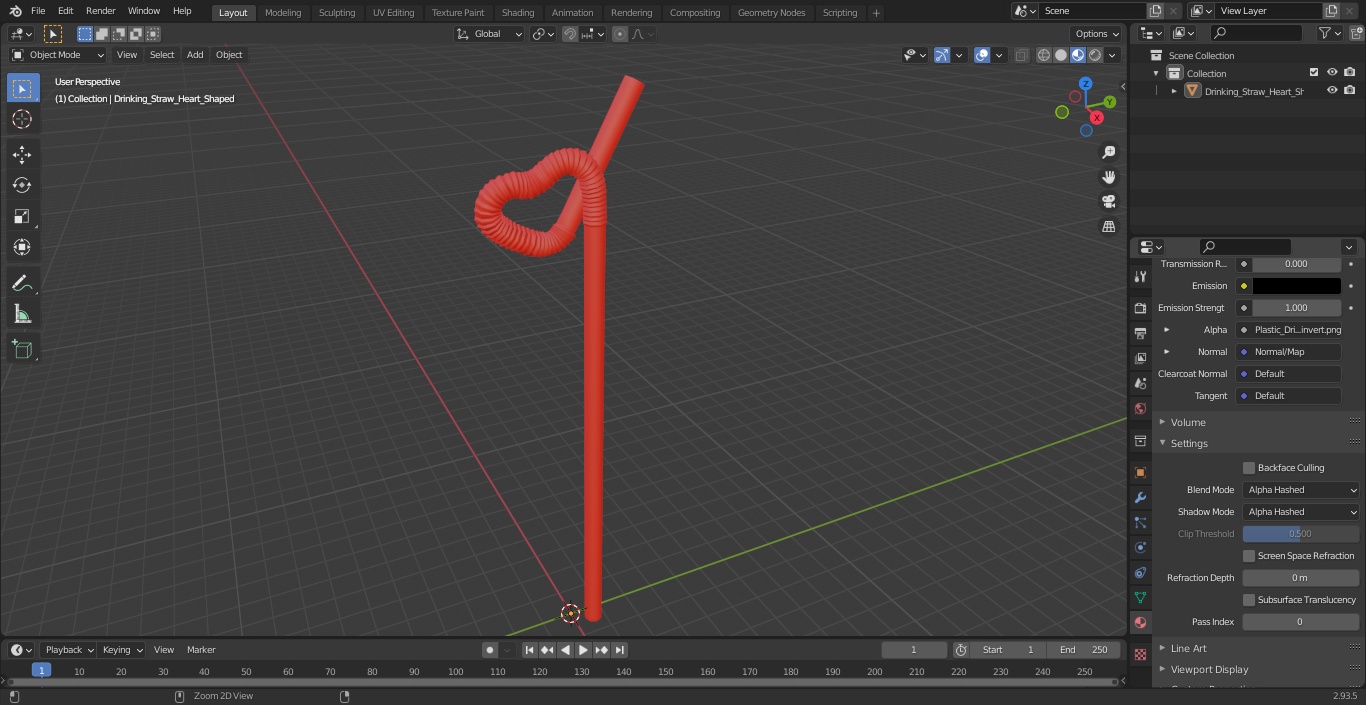This screenshot has height=705, width=1366.
Task: Click the Select Box tool
Action: (x=22, y=89)
